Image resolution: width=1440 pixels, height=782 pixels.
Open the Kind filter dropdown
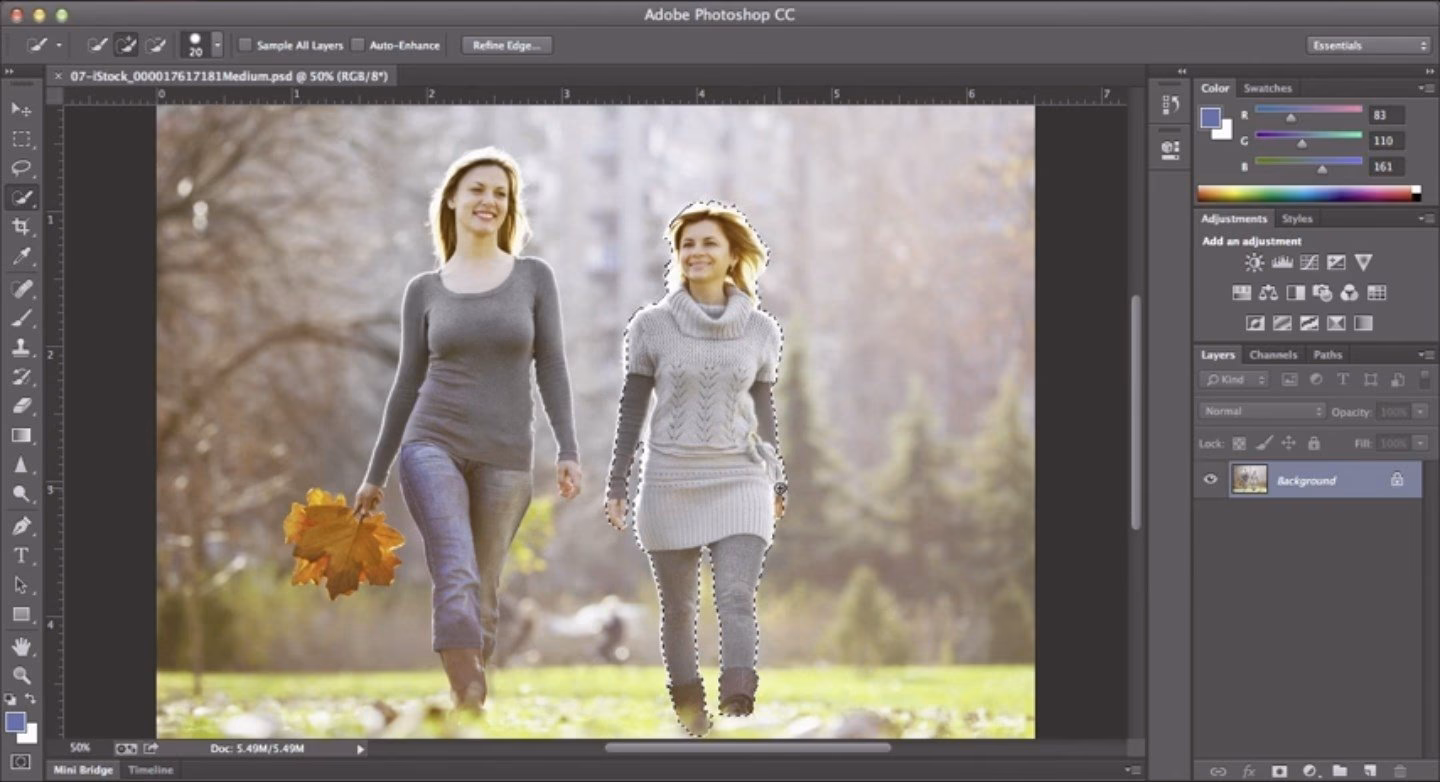1233,379
